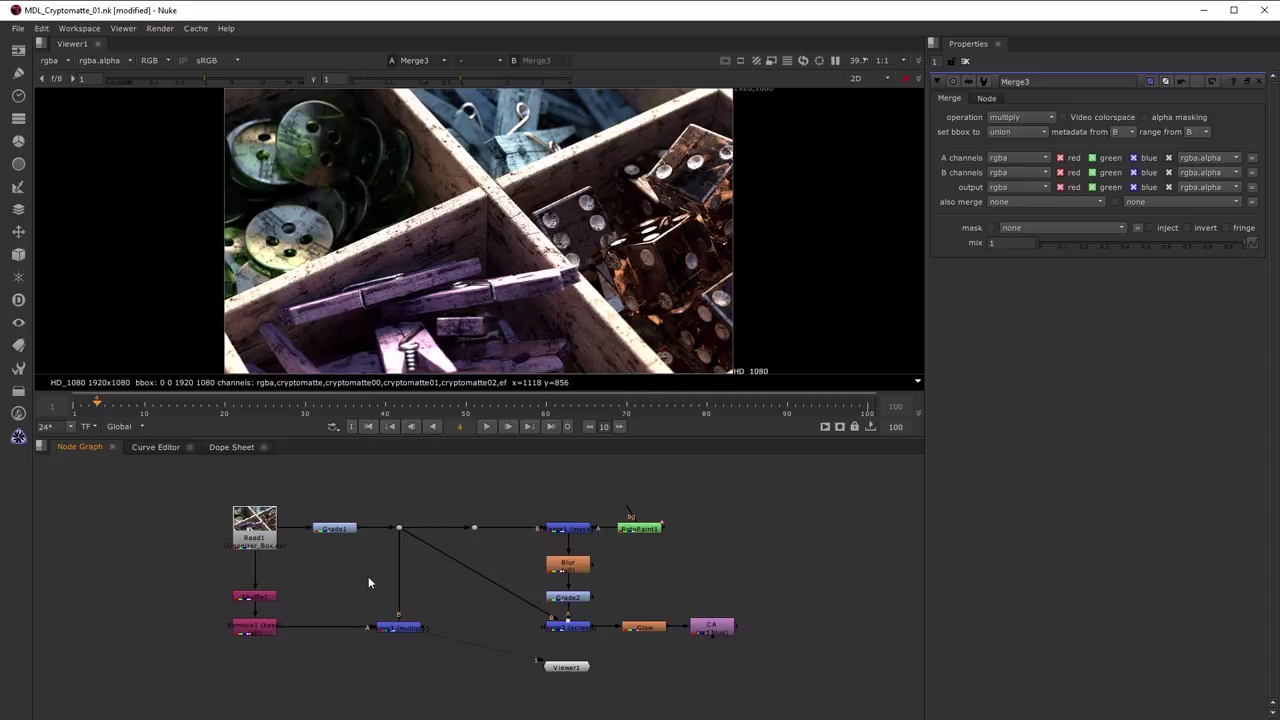
Task: Open the Workspace menu
Action: [x=79, y=28]
